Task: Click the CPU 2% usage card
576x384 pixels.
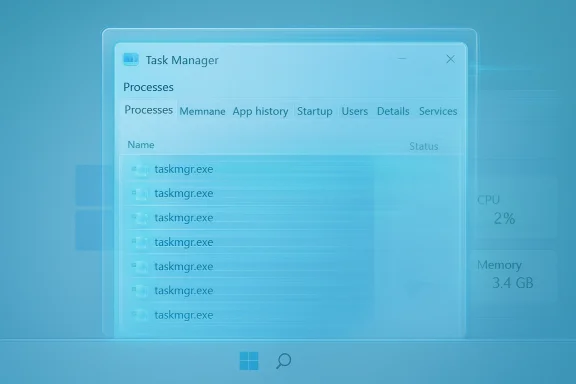Action: [513, 208]
